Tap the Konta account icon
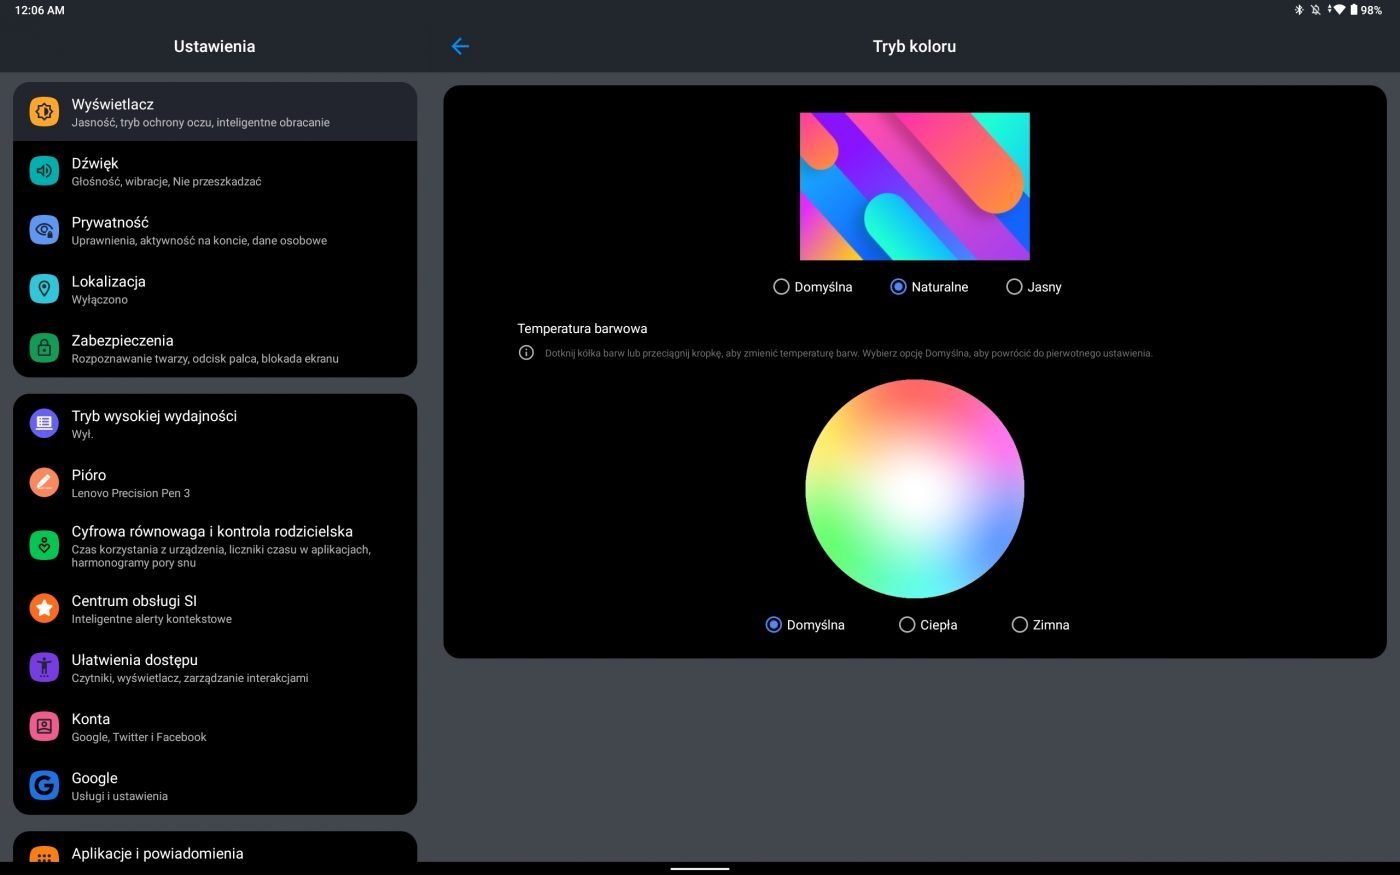Image resolution: width=1400 pixels, height=875 pixels. 44,726
